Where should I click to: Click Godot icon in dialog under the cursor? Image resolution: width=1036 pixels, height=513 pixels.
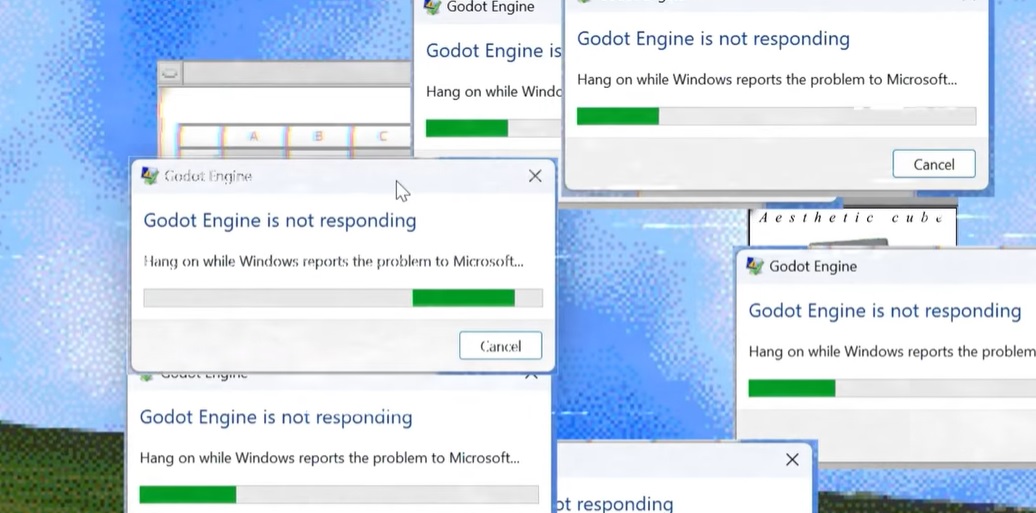pos(150,176)
